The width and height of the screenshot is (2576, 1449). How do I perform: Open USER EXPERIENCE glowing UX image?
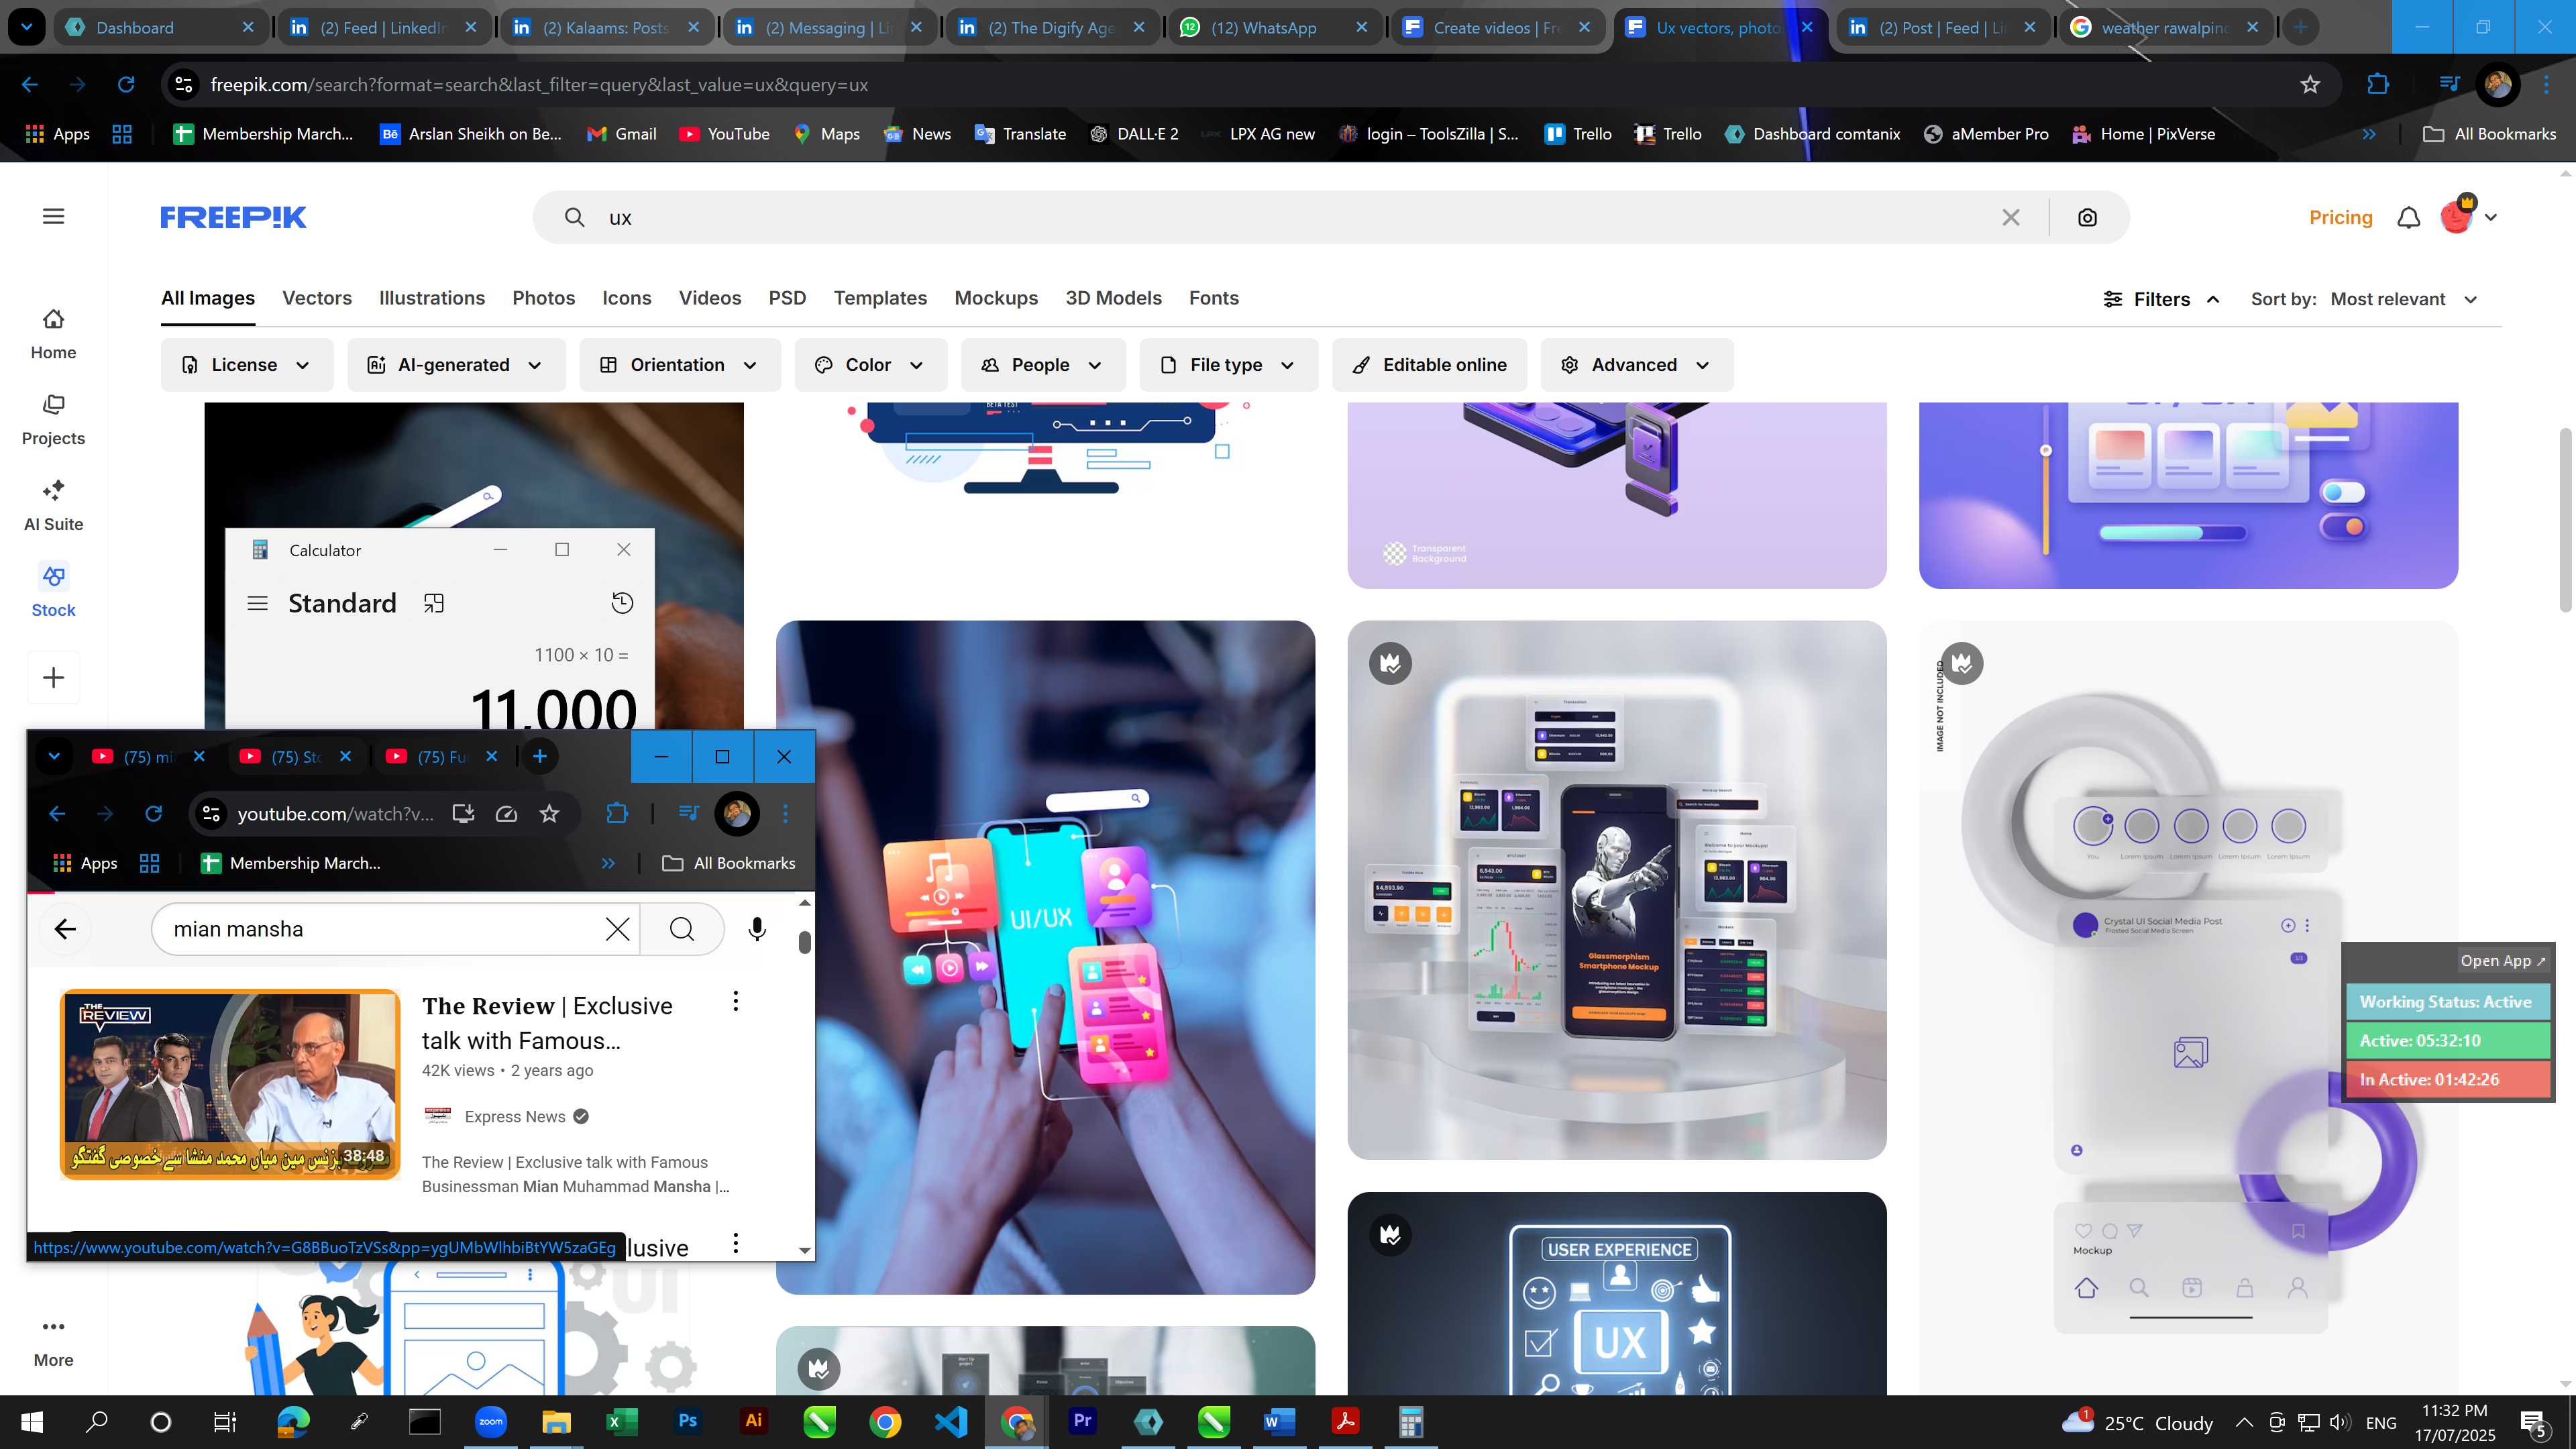tap(1617, 1293)
